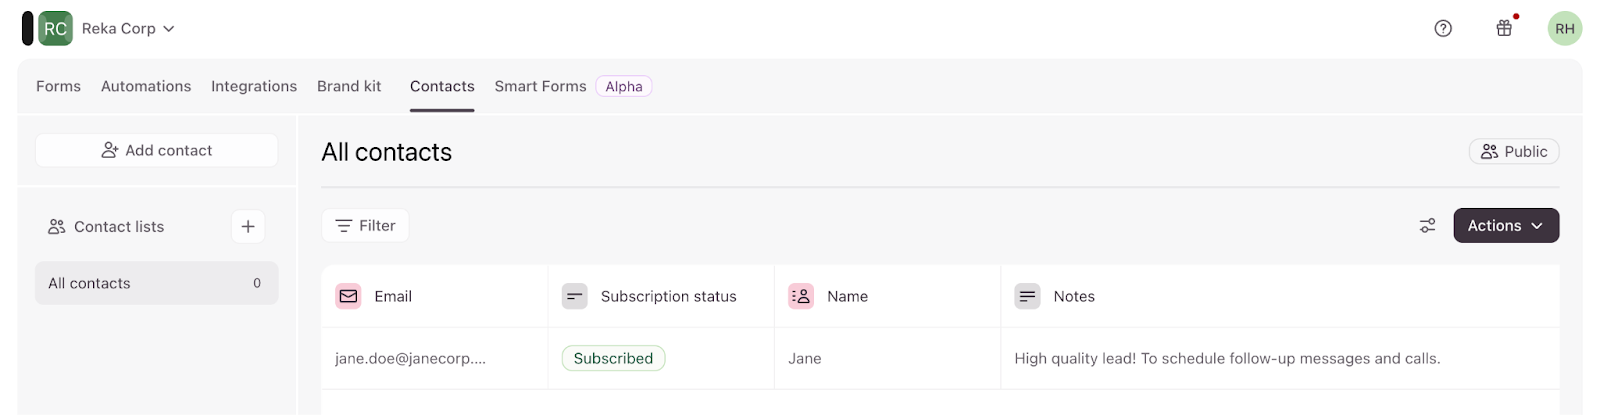Click the Email column envelope icon
This screenshot has height=415, width=1600.
[348, 296]
